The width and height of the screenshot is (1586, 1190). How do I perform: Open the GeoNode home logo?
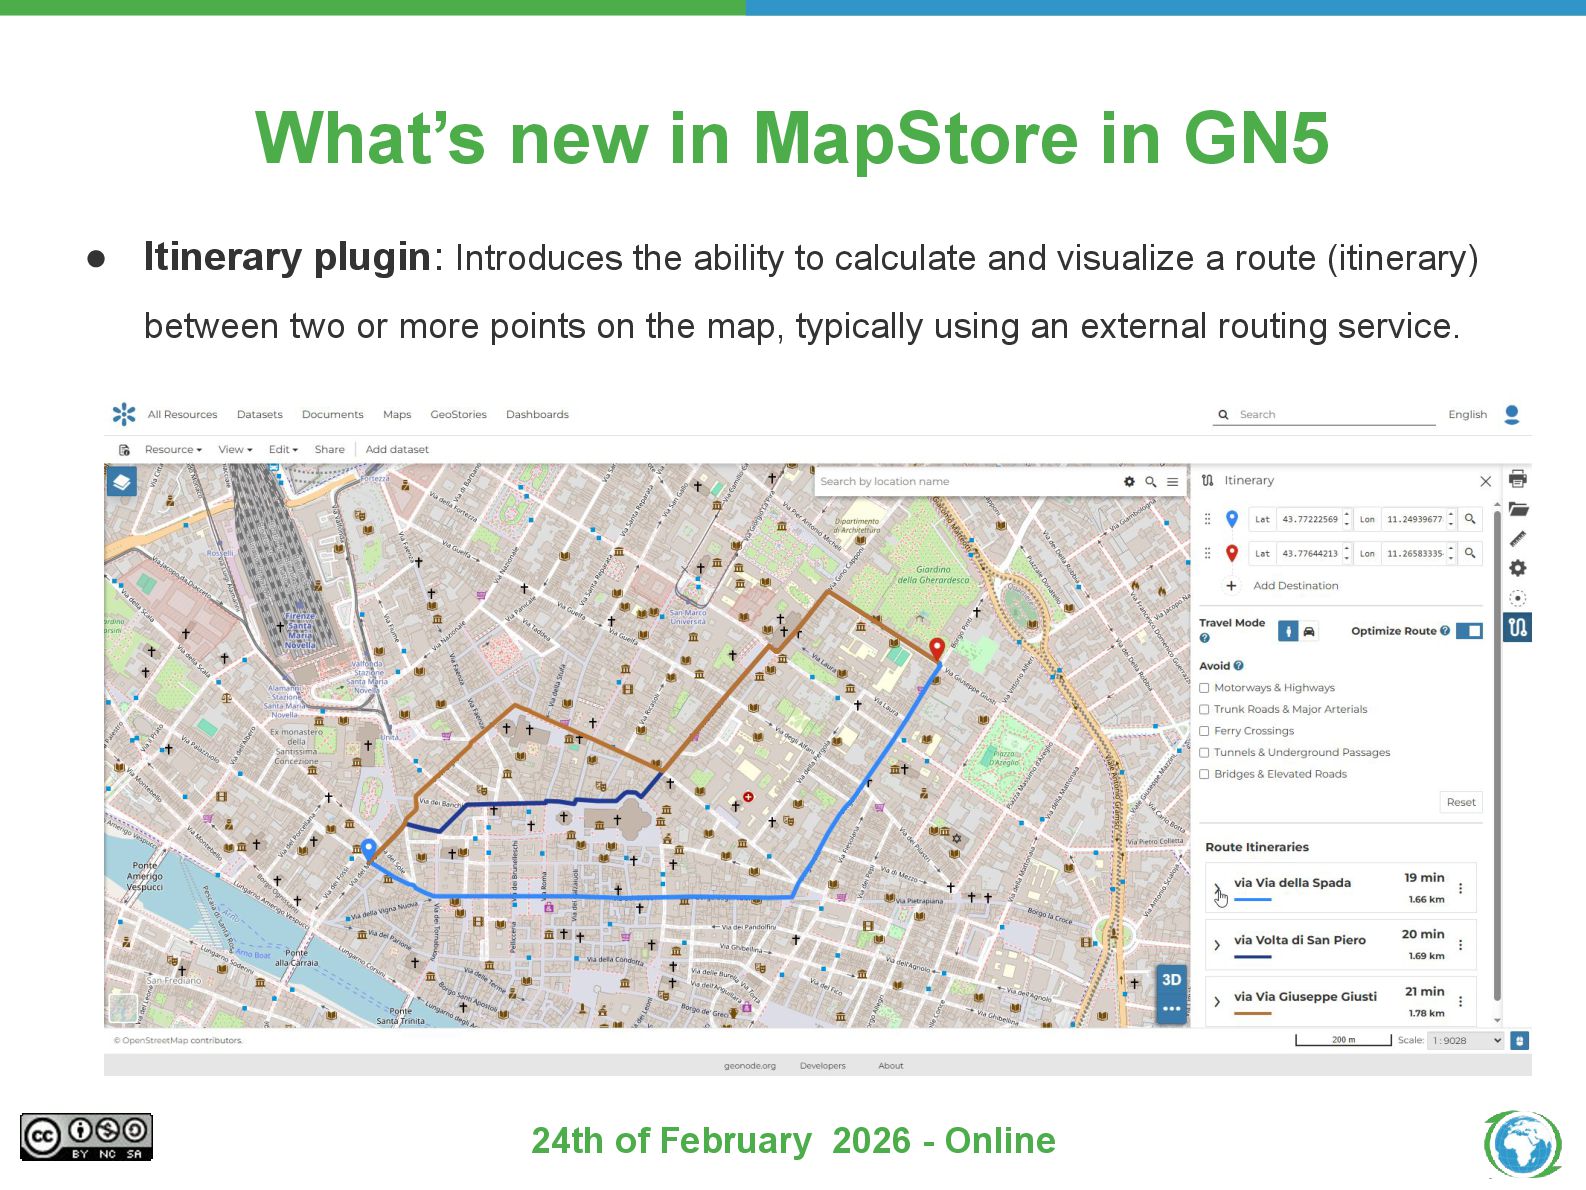pos(124,414)
